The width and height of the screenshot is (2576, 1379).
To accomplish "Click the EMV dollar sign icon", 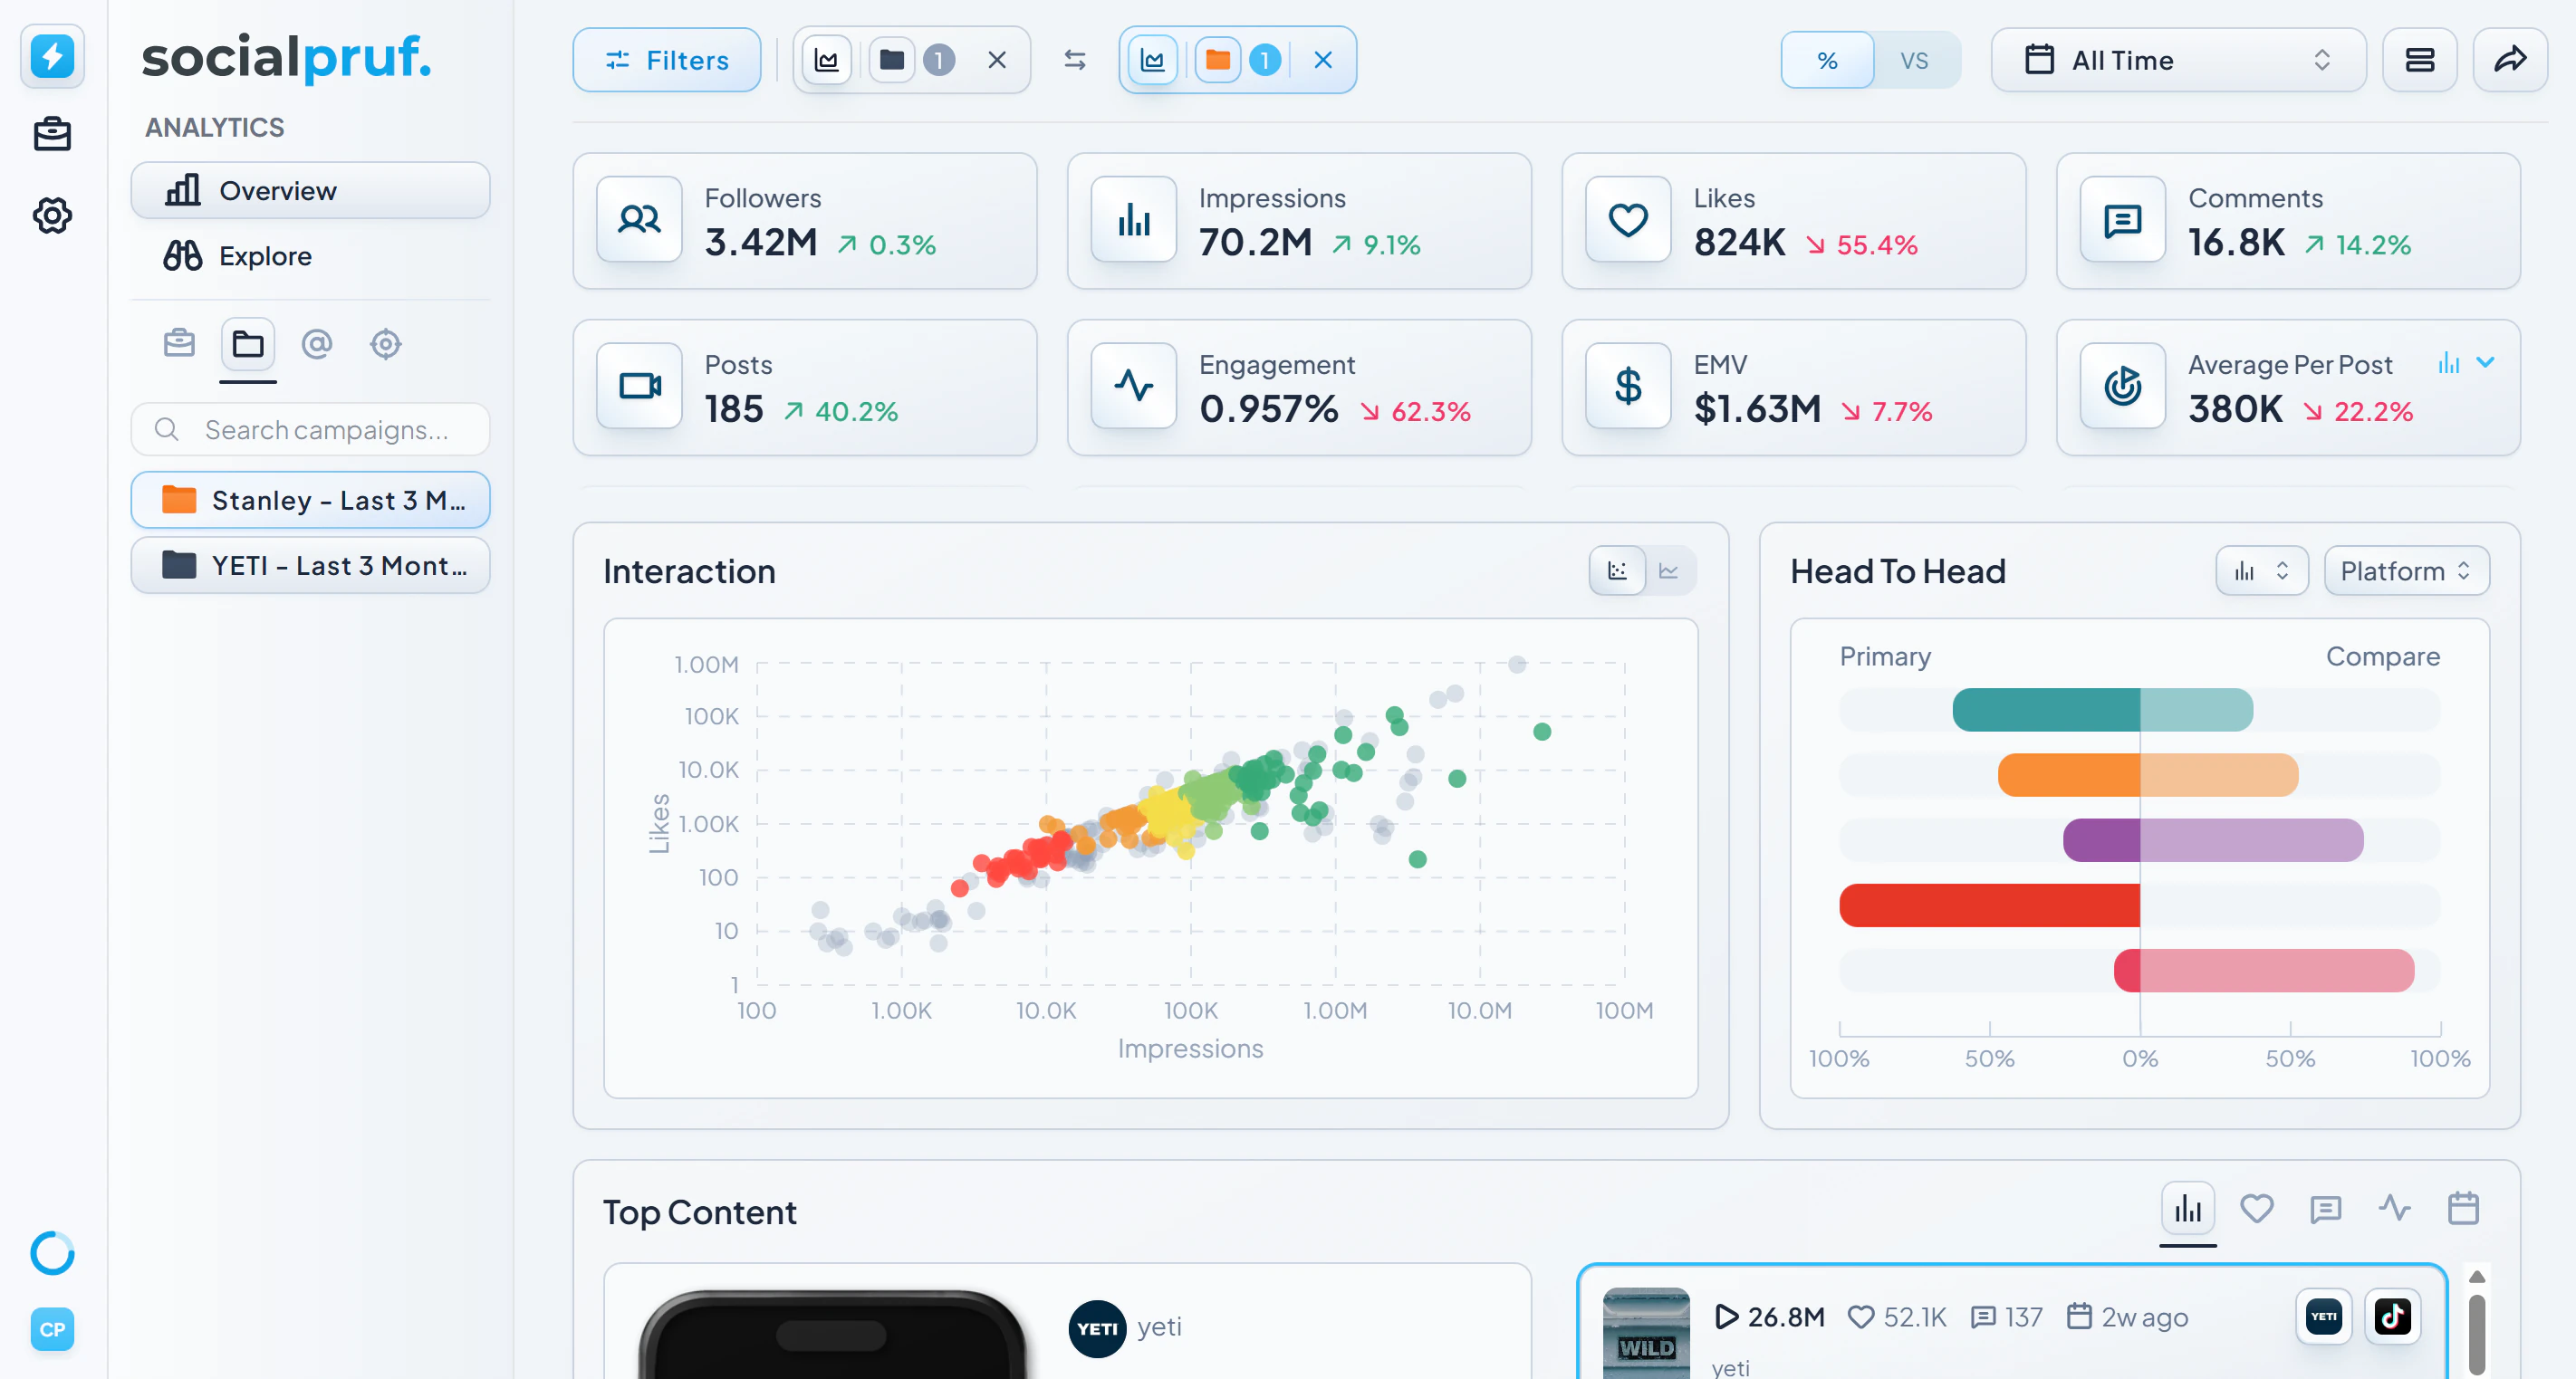I will tap(1629, 386).
